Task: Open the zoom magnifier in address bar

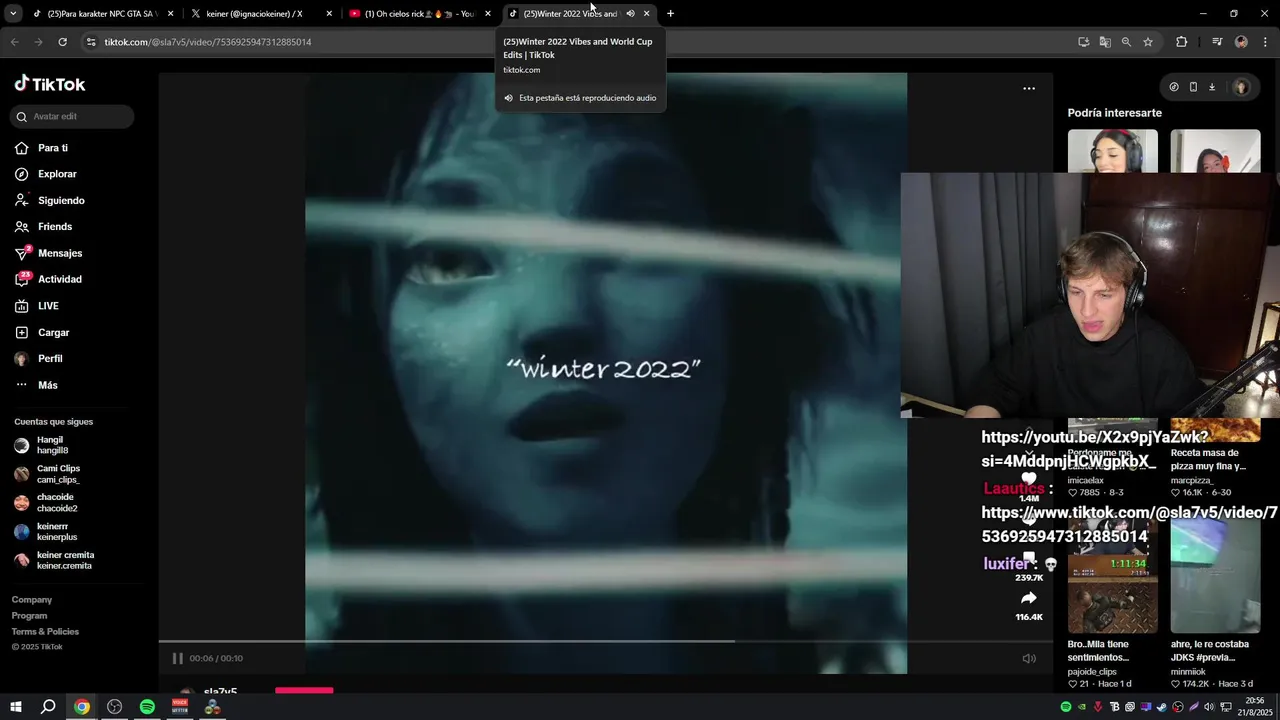Action: [x=1126, y=42]
